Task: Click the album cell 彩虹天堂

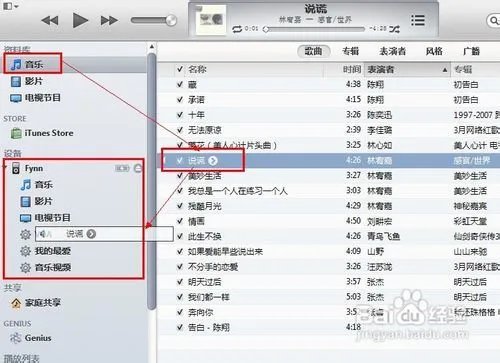Action: tap(470, 221)
